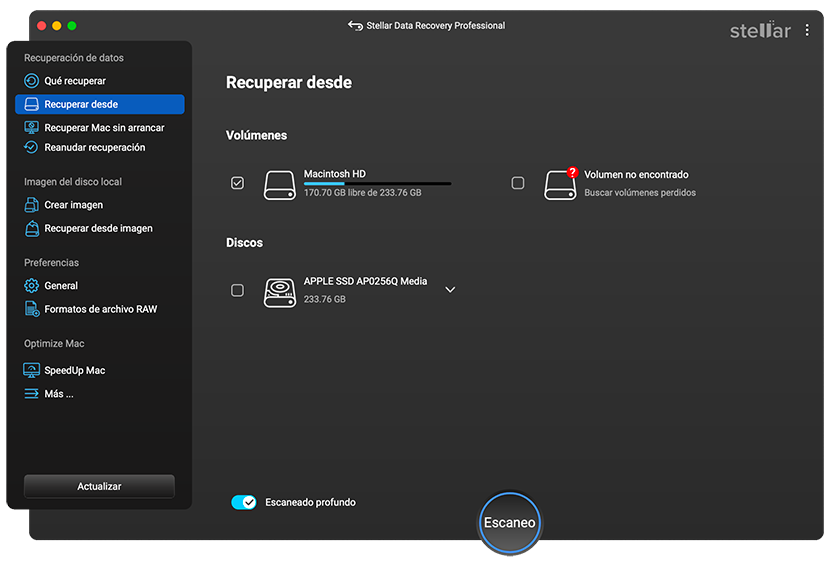Click the Escaneado profundo label
The height and width of the screenshot is (576, 831).
310,502
